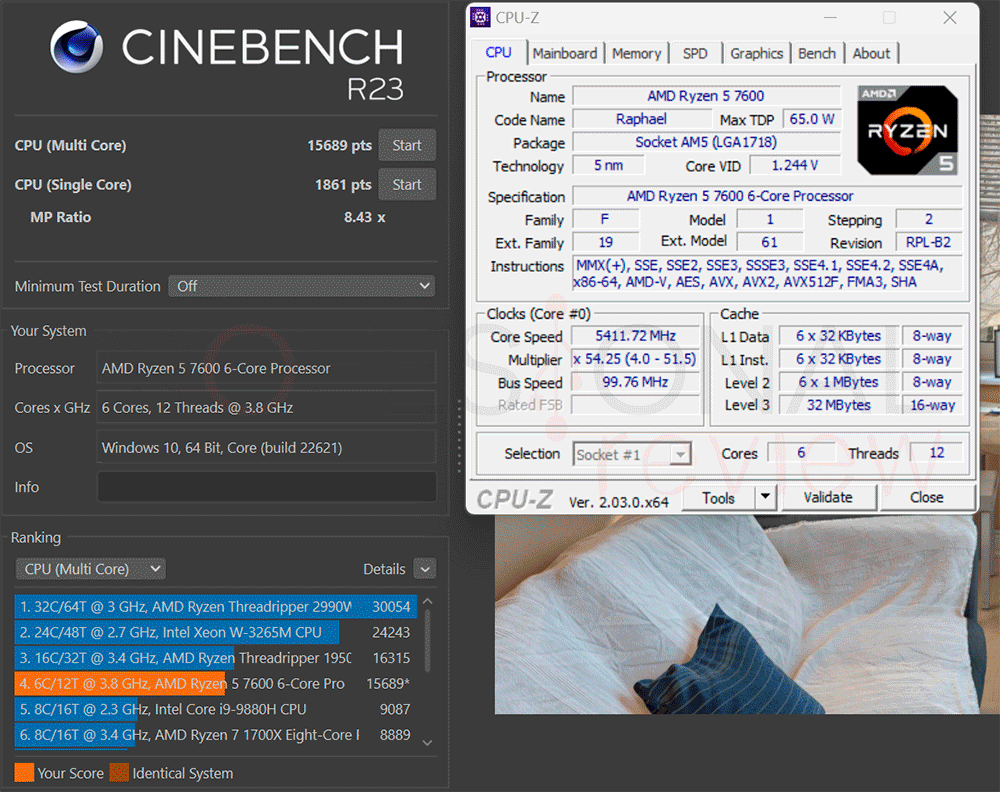Click the Close button in CPU-Z

927,497
